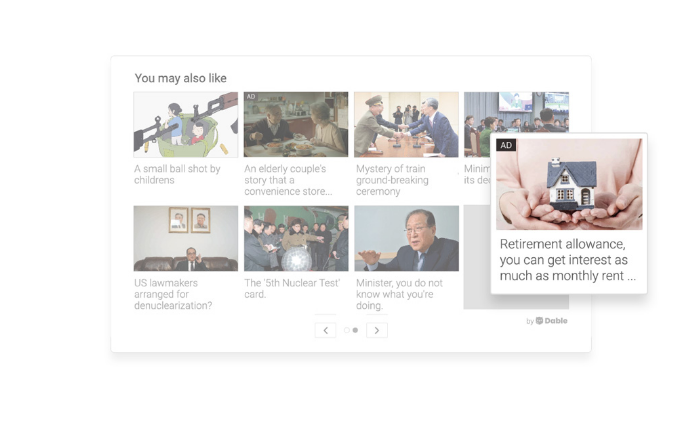Open 'A small ball shot by childrens' headline
Screen dimensions: 696x429
[x=177, y=175]
